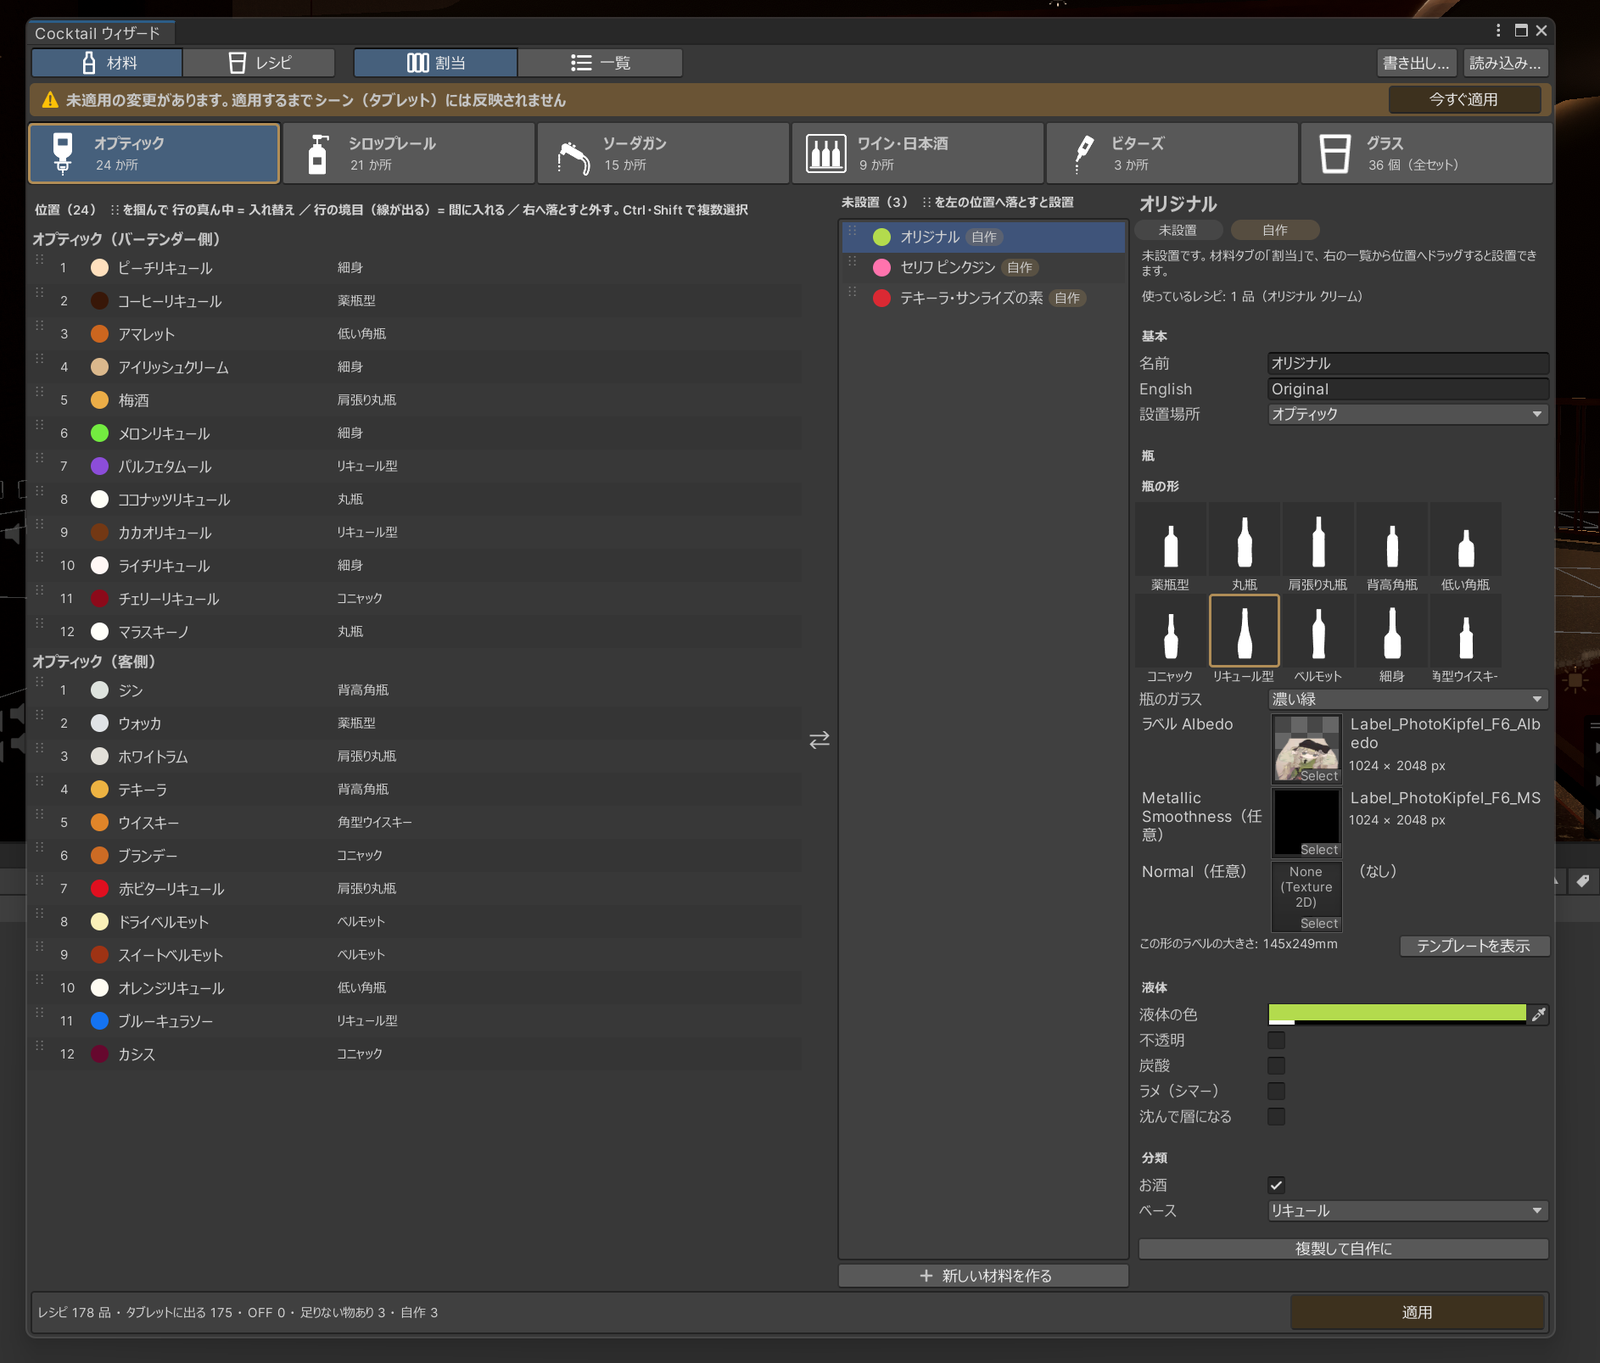Open the ソーダガン category tab
Viewport: 1600px width, 1363px height.
663,153
